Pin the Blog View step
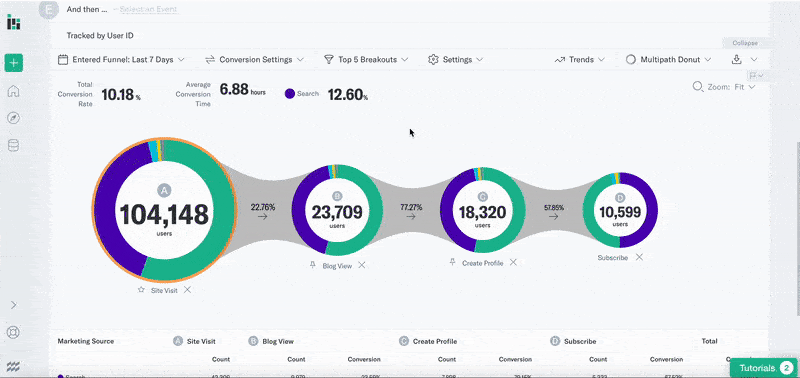The height and width of the screenshot is (378, 800). coord(313,265)
